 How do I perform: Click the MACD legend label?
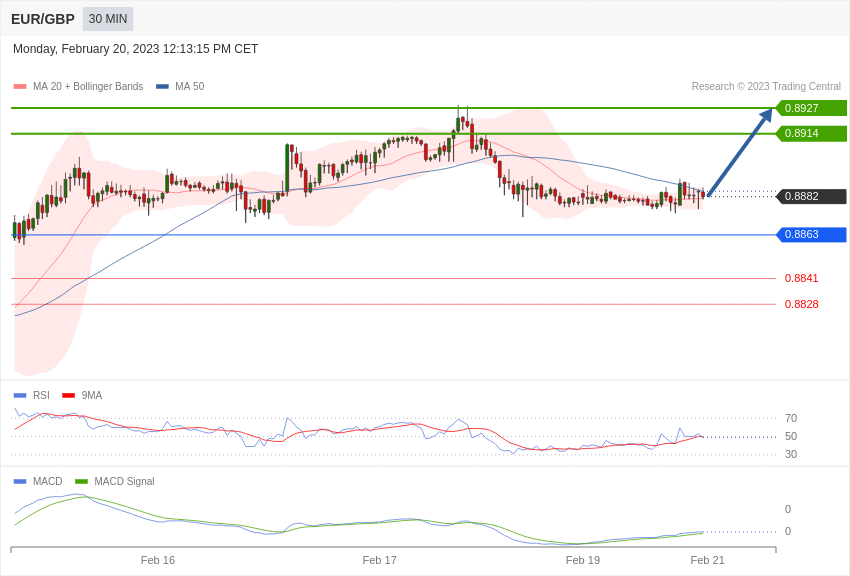(x=48, y=481)
